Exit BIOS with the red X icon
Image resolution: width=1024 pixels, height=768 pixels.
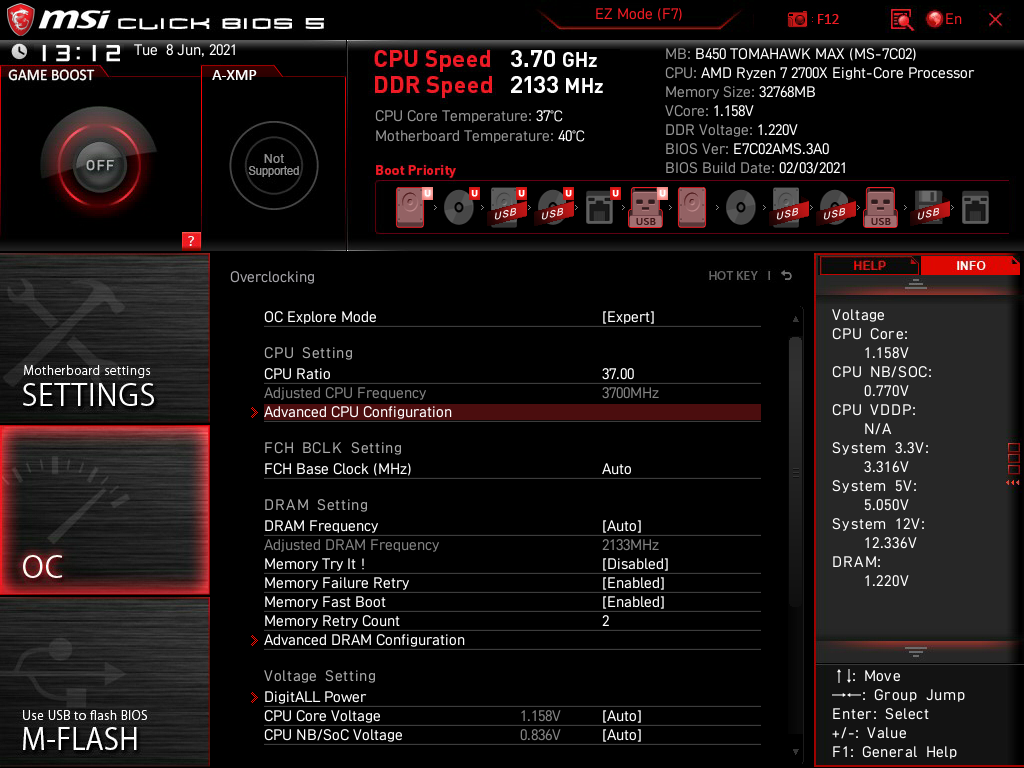[995, 20]
